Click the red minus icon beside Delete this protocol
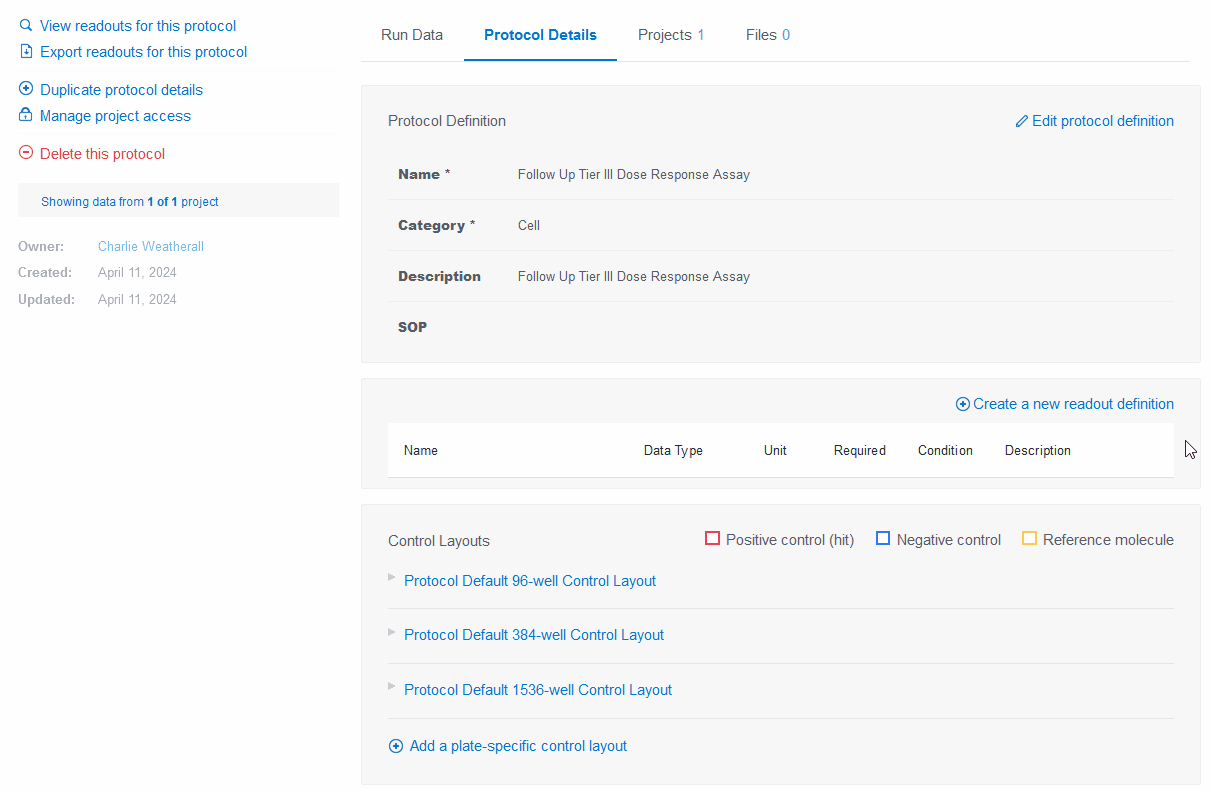This screenshot has width=1212, height=791. 26,153
